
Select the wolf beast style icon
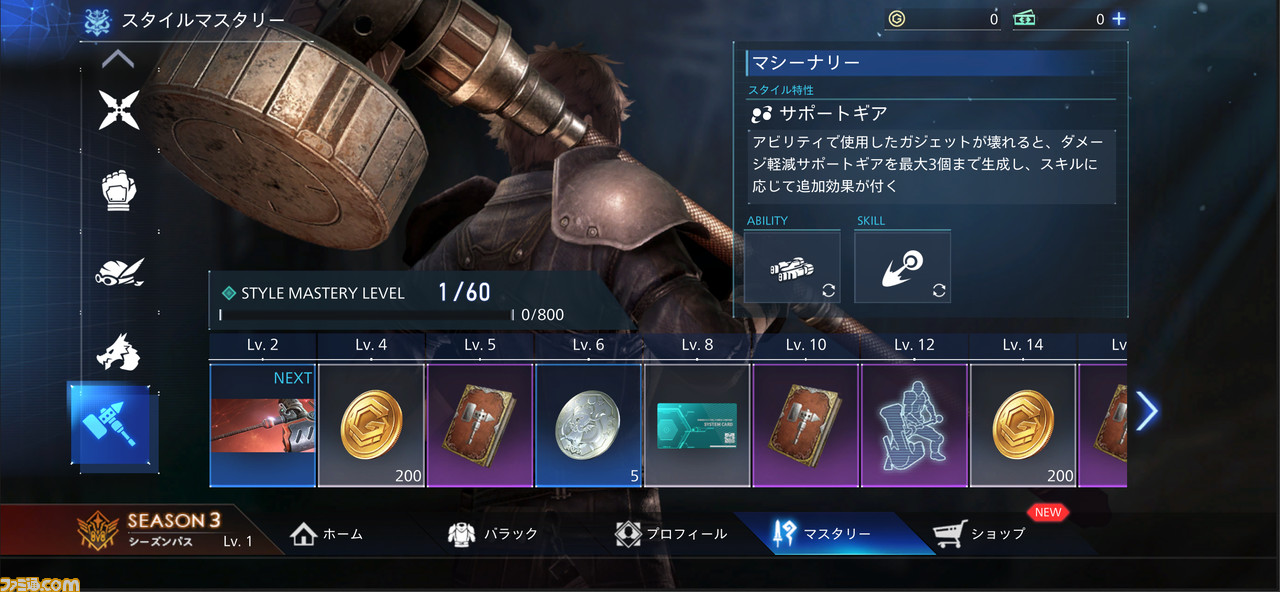tap(119, 352)
